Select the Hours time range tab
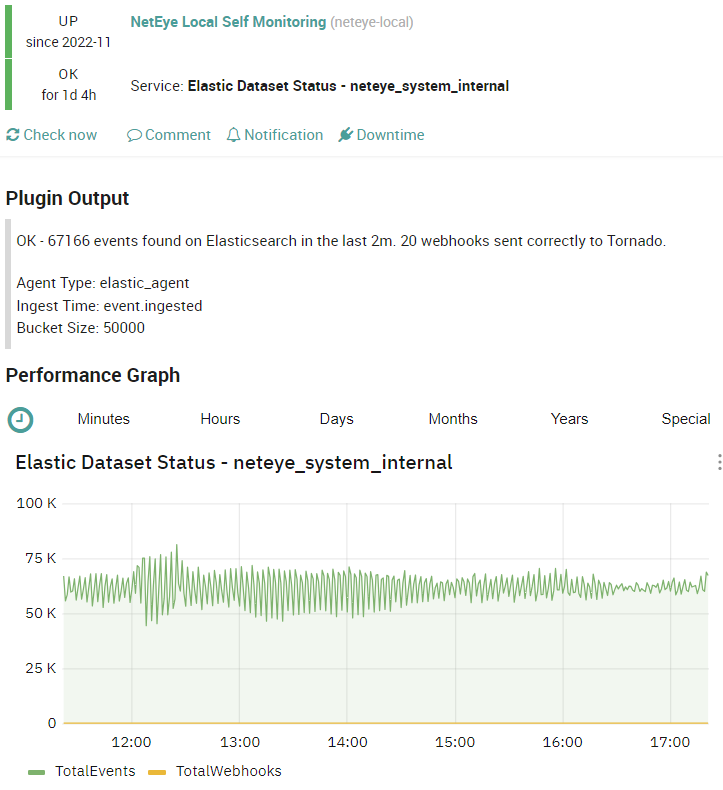The height and width of the screenshot is (790, 723). pos(220,419)
